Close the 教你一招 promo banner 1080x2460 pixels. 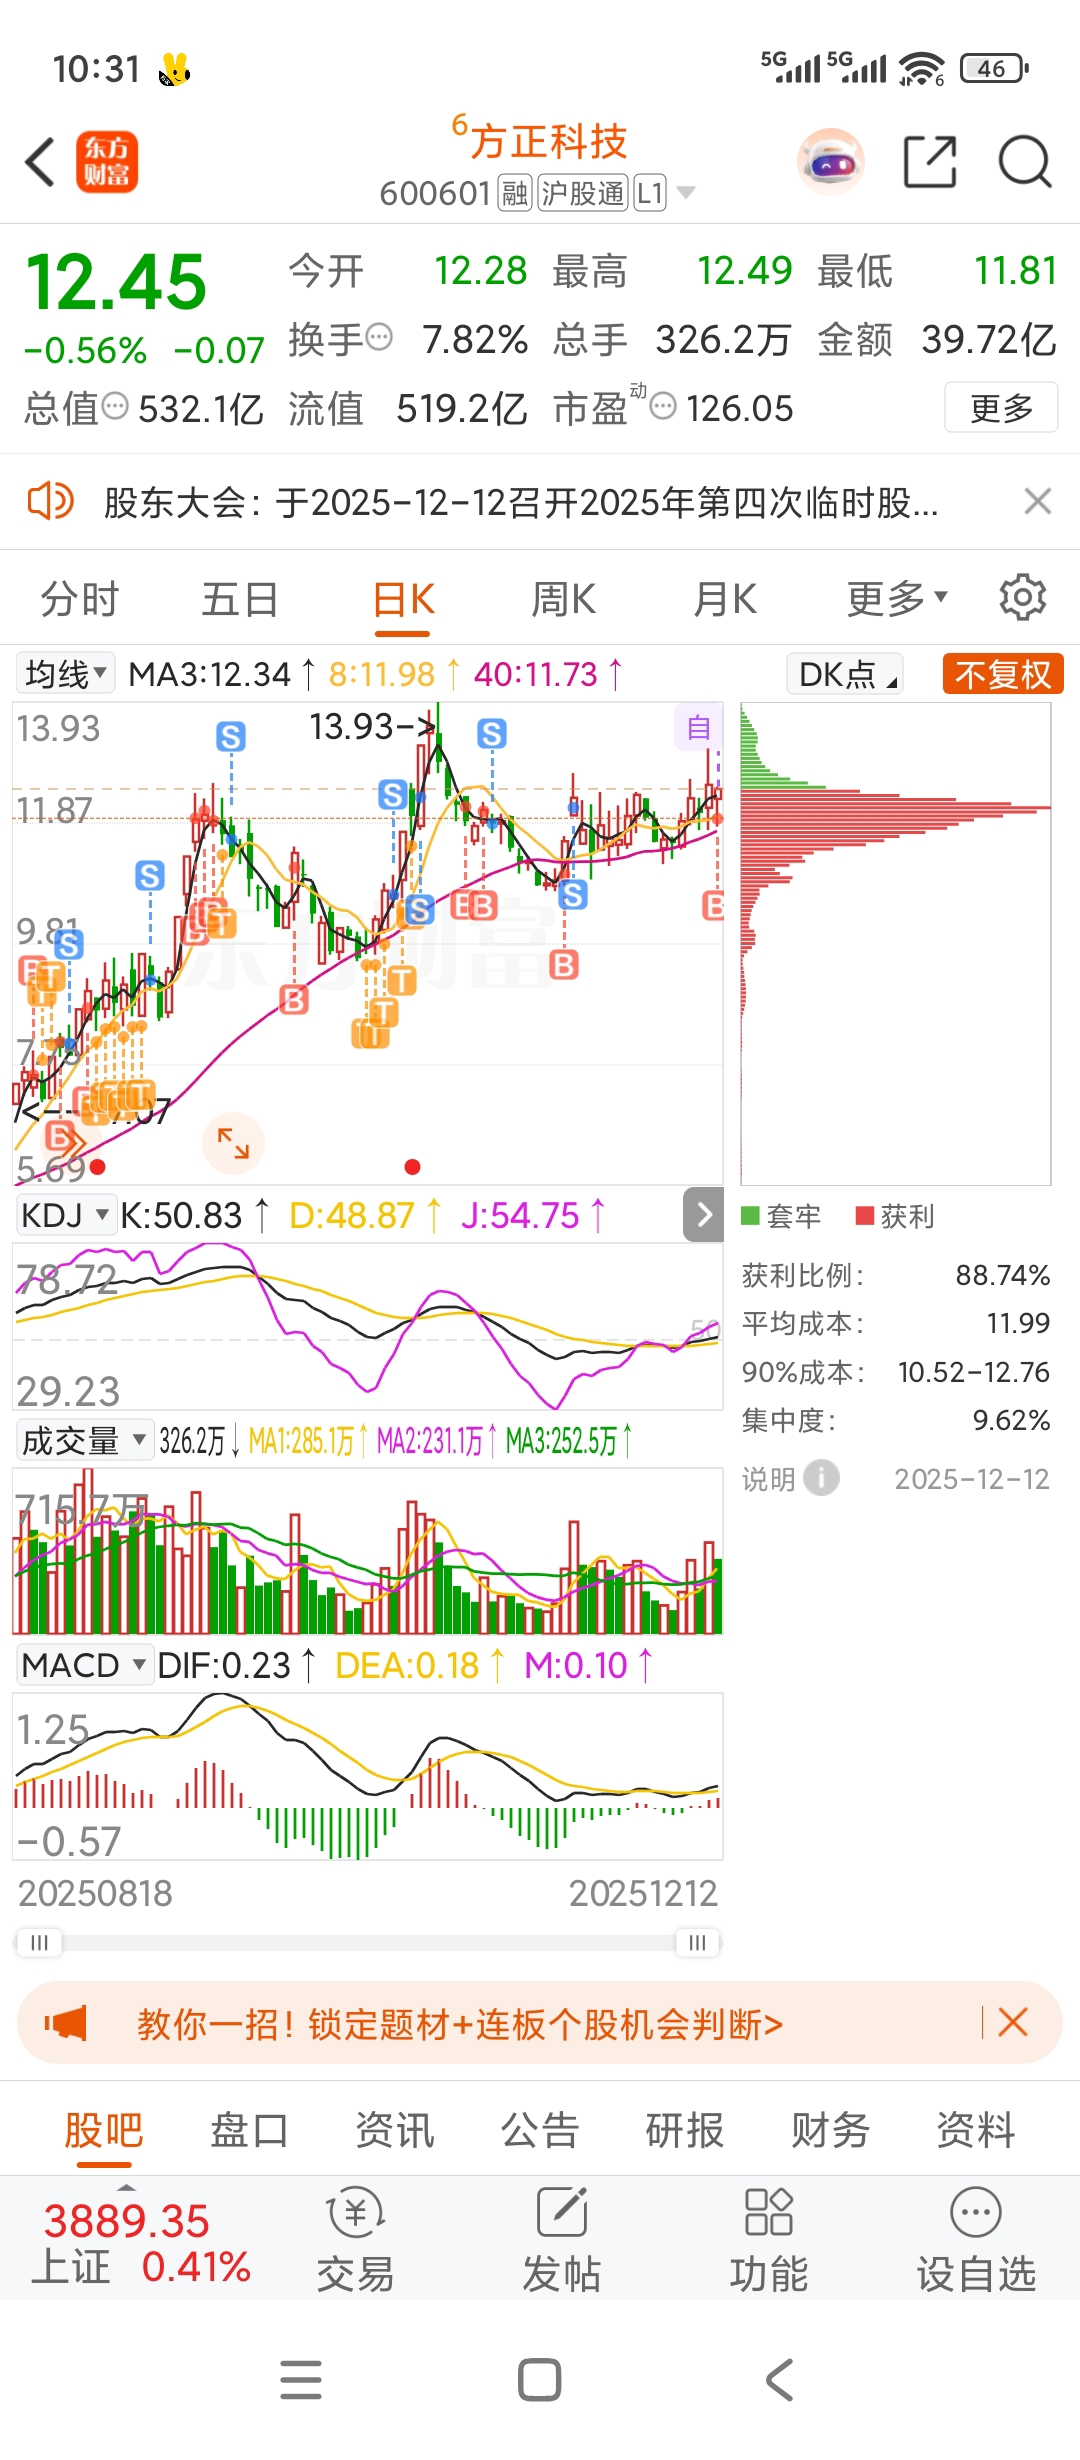point(1013,2023)
